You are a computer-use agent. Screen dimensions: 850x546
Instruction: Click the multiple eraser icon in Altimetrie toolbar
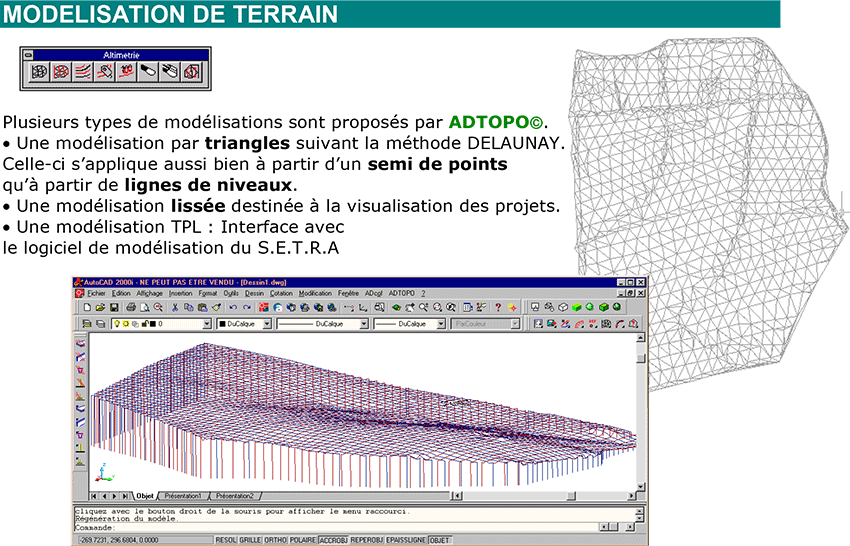click(x=169, y=72)
